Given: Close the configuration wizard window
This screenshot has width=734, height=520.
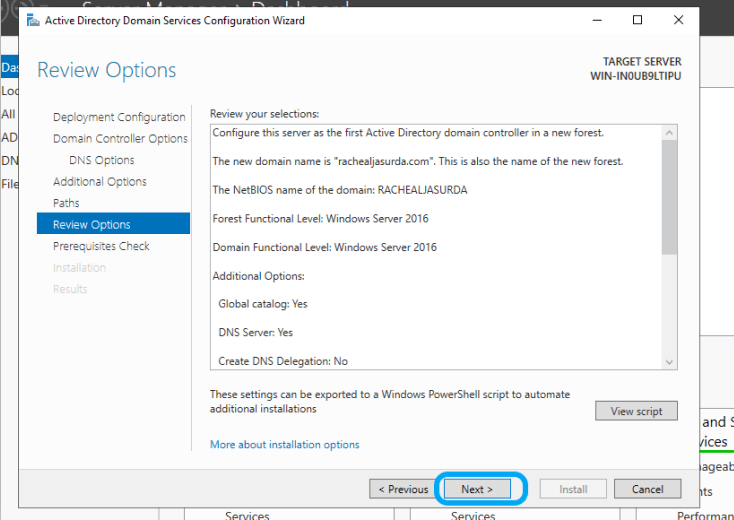Looking at the screenshot, I should point(678,20).
